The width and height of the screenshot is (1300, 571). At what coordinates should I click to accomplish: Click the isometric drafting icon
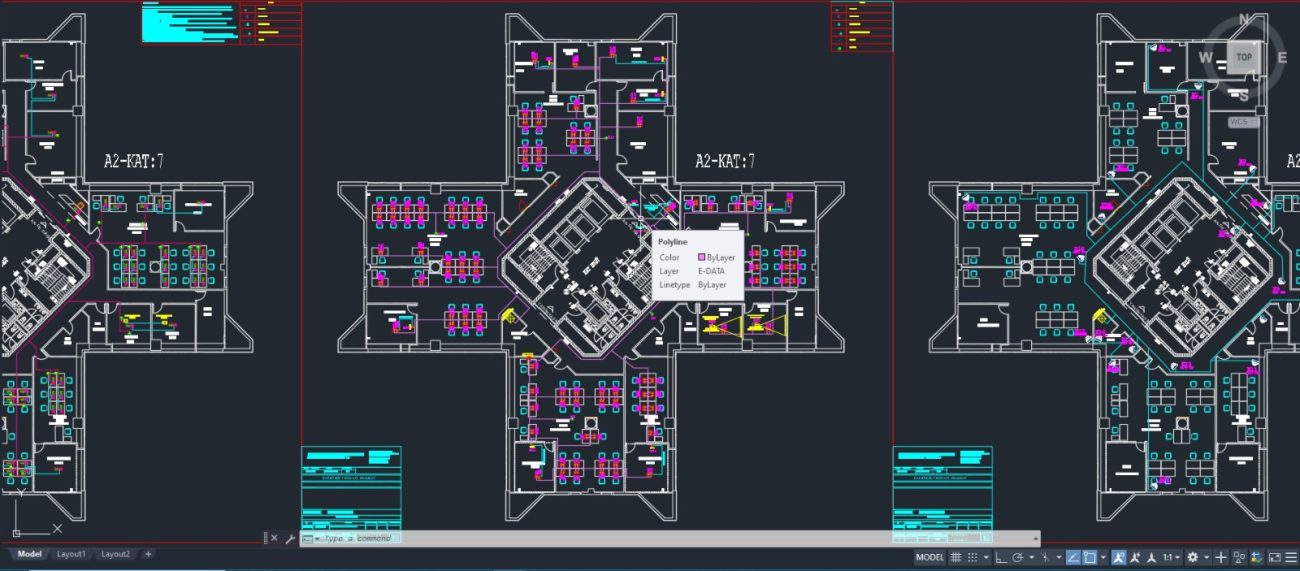(x=1045, y=557)
